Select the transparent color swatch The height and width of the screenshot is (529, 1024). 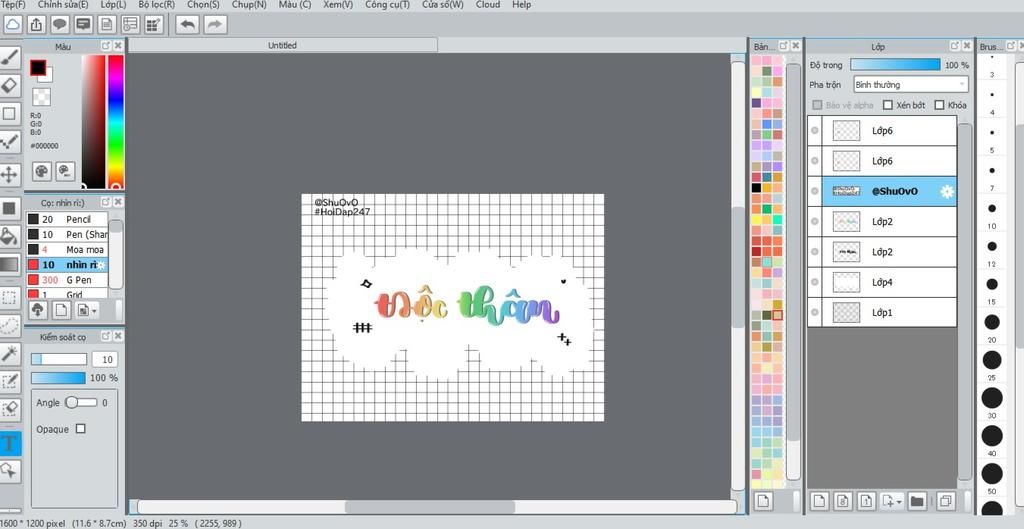coord(42,97)
